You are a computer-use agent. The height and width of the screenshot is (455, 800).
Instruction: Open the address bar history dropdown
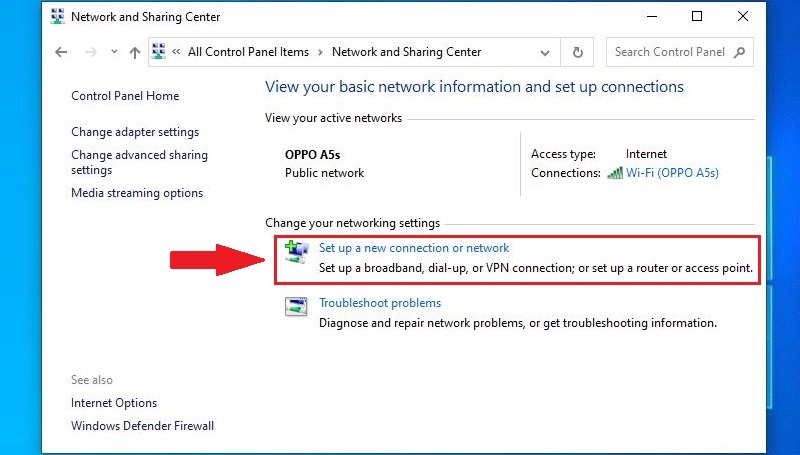[545, 52]
